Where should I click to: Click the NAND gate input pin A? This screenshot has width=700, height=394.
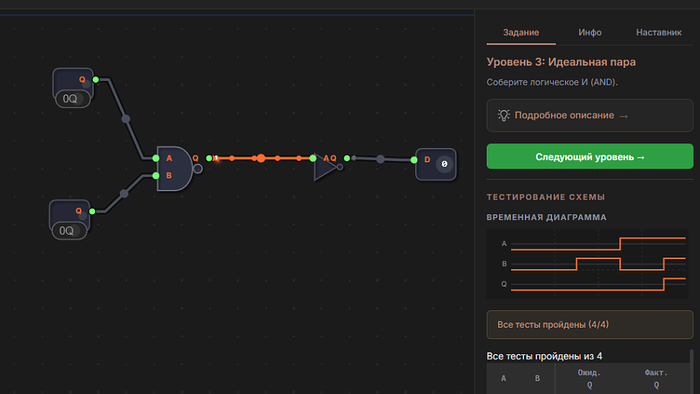point(156,158)
